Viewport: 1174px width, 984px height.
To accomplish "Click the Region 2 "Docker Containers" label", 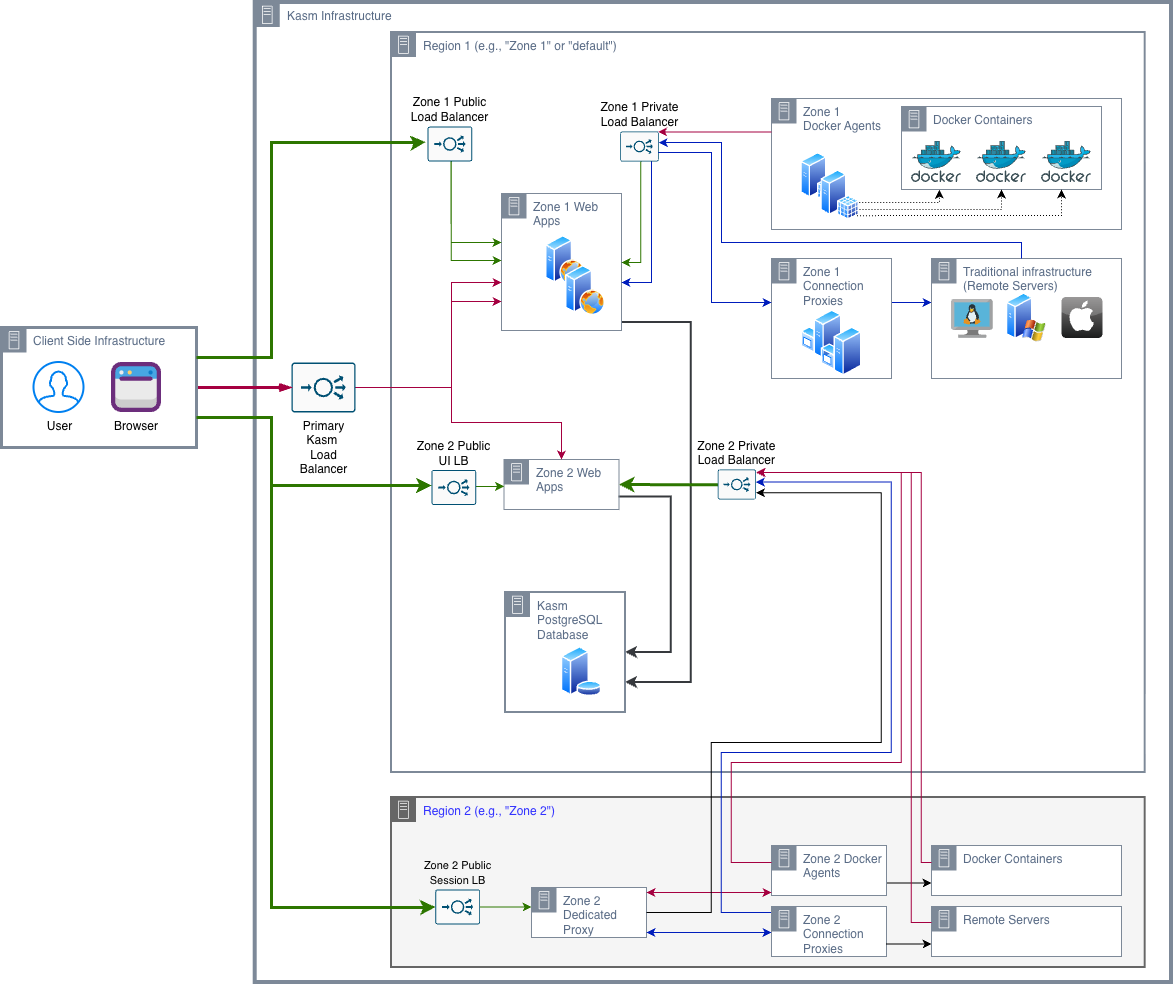I will (x=1012, y=859).
